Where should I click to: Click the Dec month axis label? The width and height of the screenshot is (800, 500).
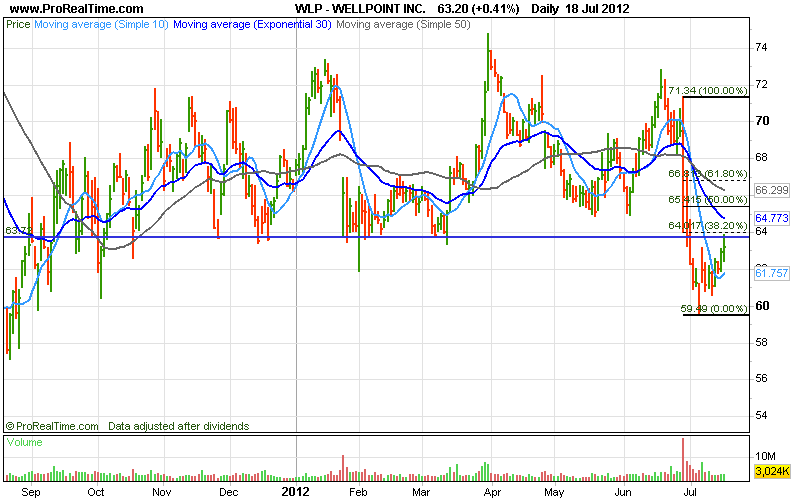pyautogui.click(x=229, y=492)
